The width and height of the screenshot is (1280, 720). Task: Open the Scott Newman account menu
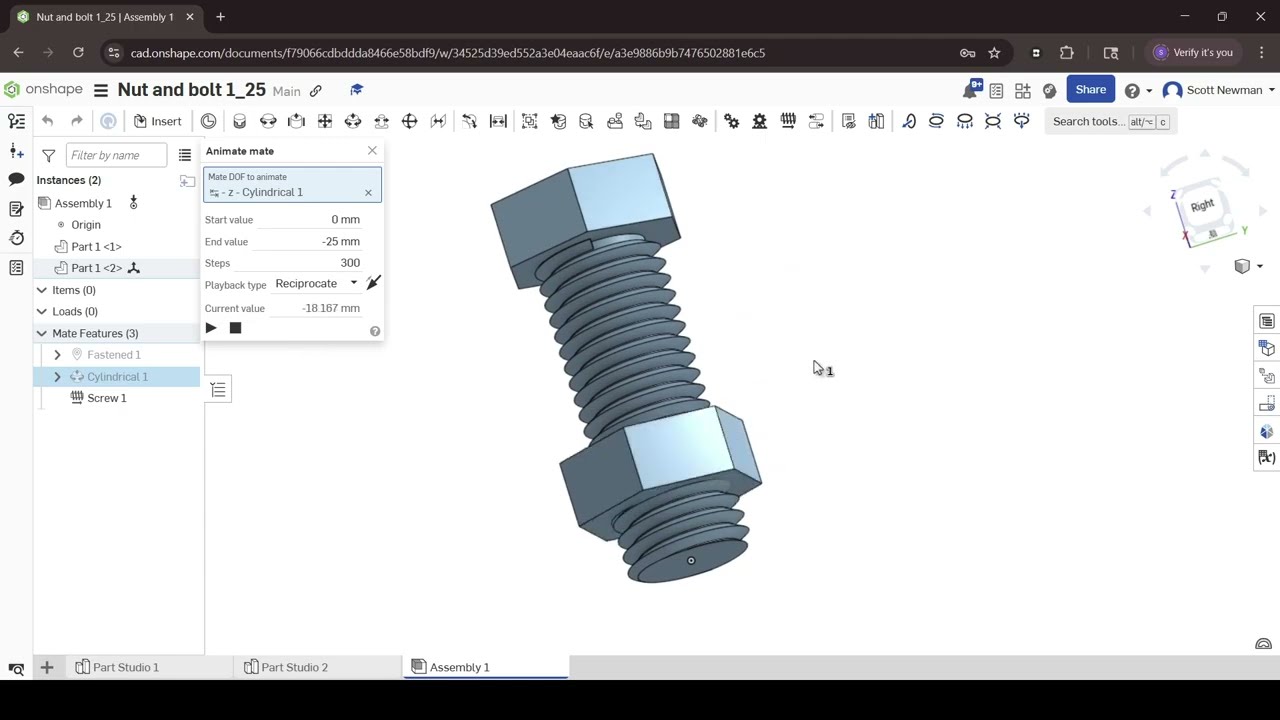1219,90
